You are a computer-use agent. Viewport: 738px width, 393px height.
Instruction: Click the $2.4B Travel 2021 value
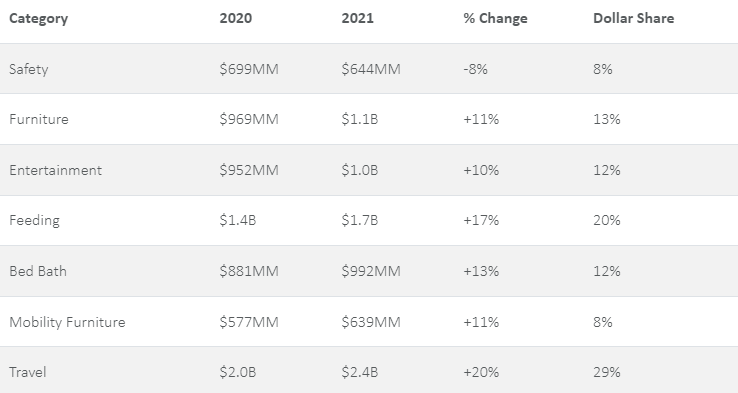point(360,372)
